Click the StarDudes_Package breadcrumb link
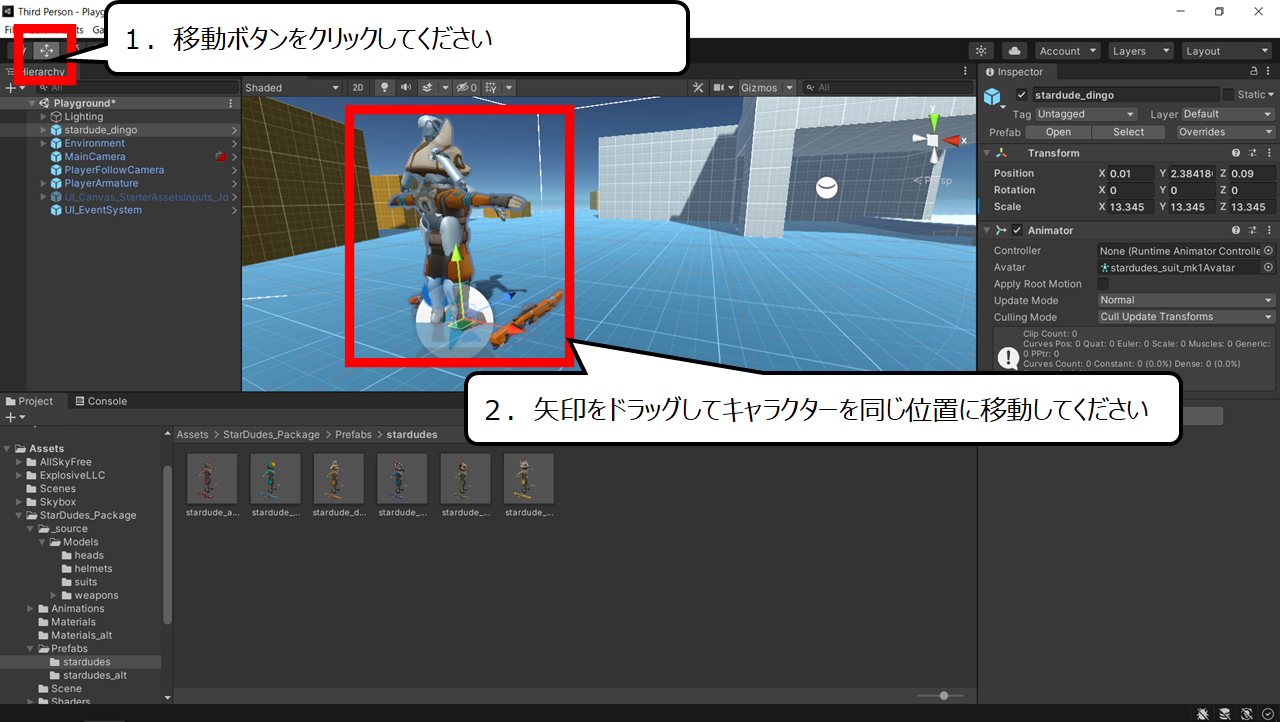Screen dimensions: 1280x722 click(271, 435)
